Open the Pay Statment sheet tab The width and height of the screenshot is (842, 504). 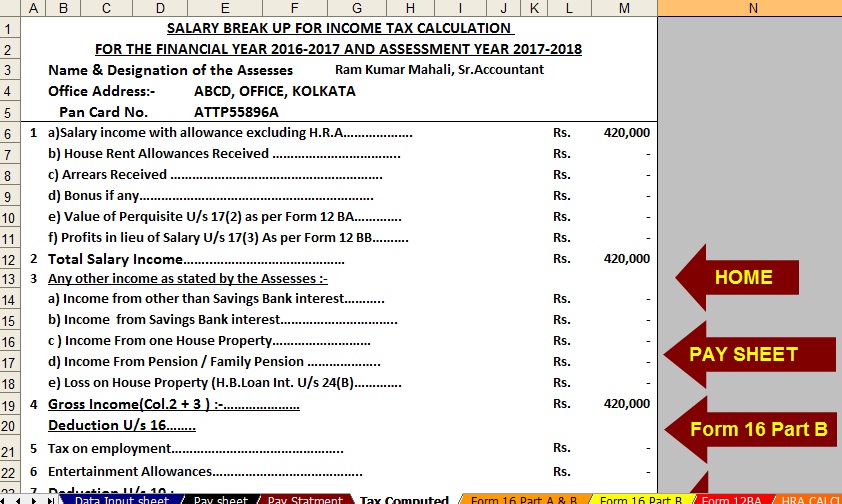point(304,500)
